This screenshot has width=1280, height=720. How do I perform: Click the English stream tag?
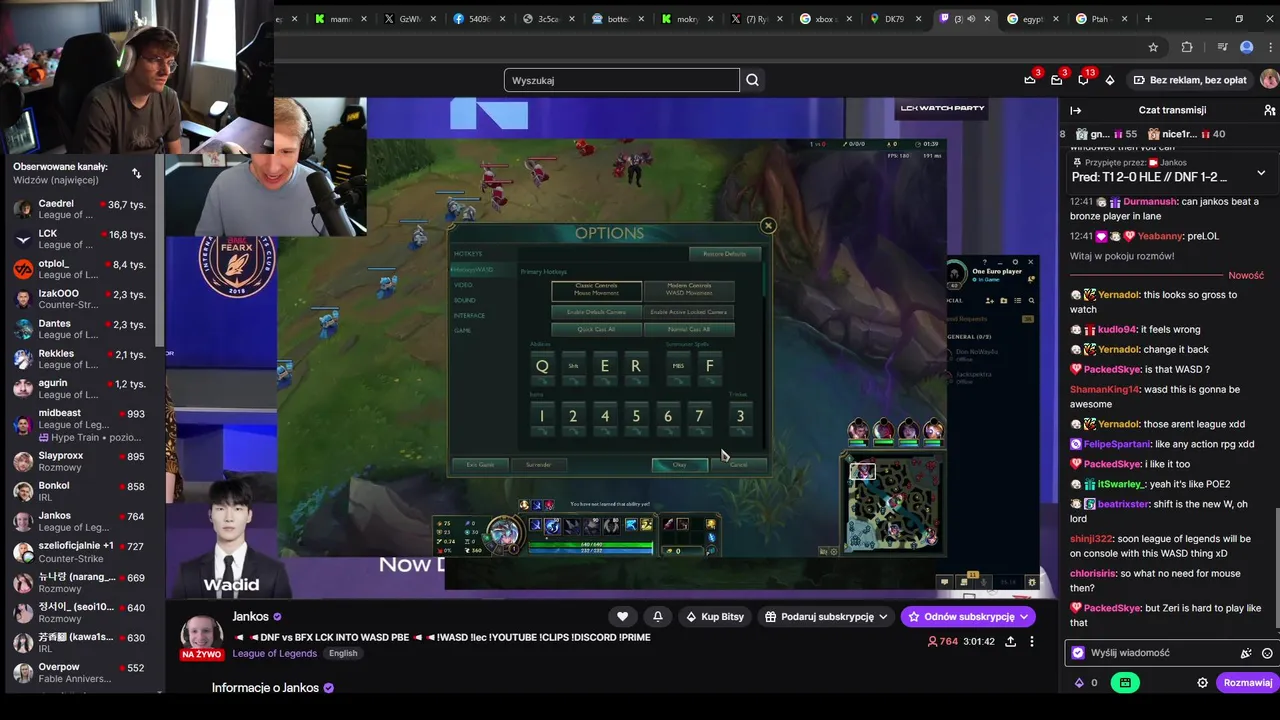[343, 653]
